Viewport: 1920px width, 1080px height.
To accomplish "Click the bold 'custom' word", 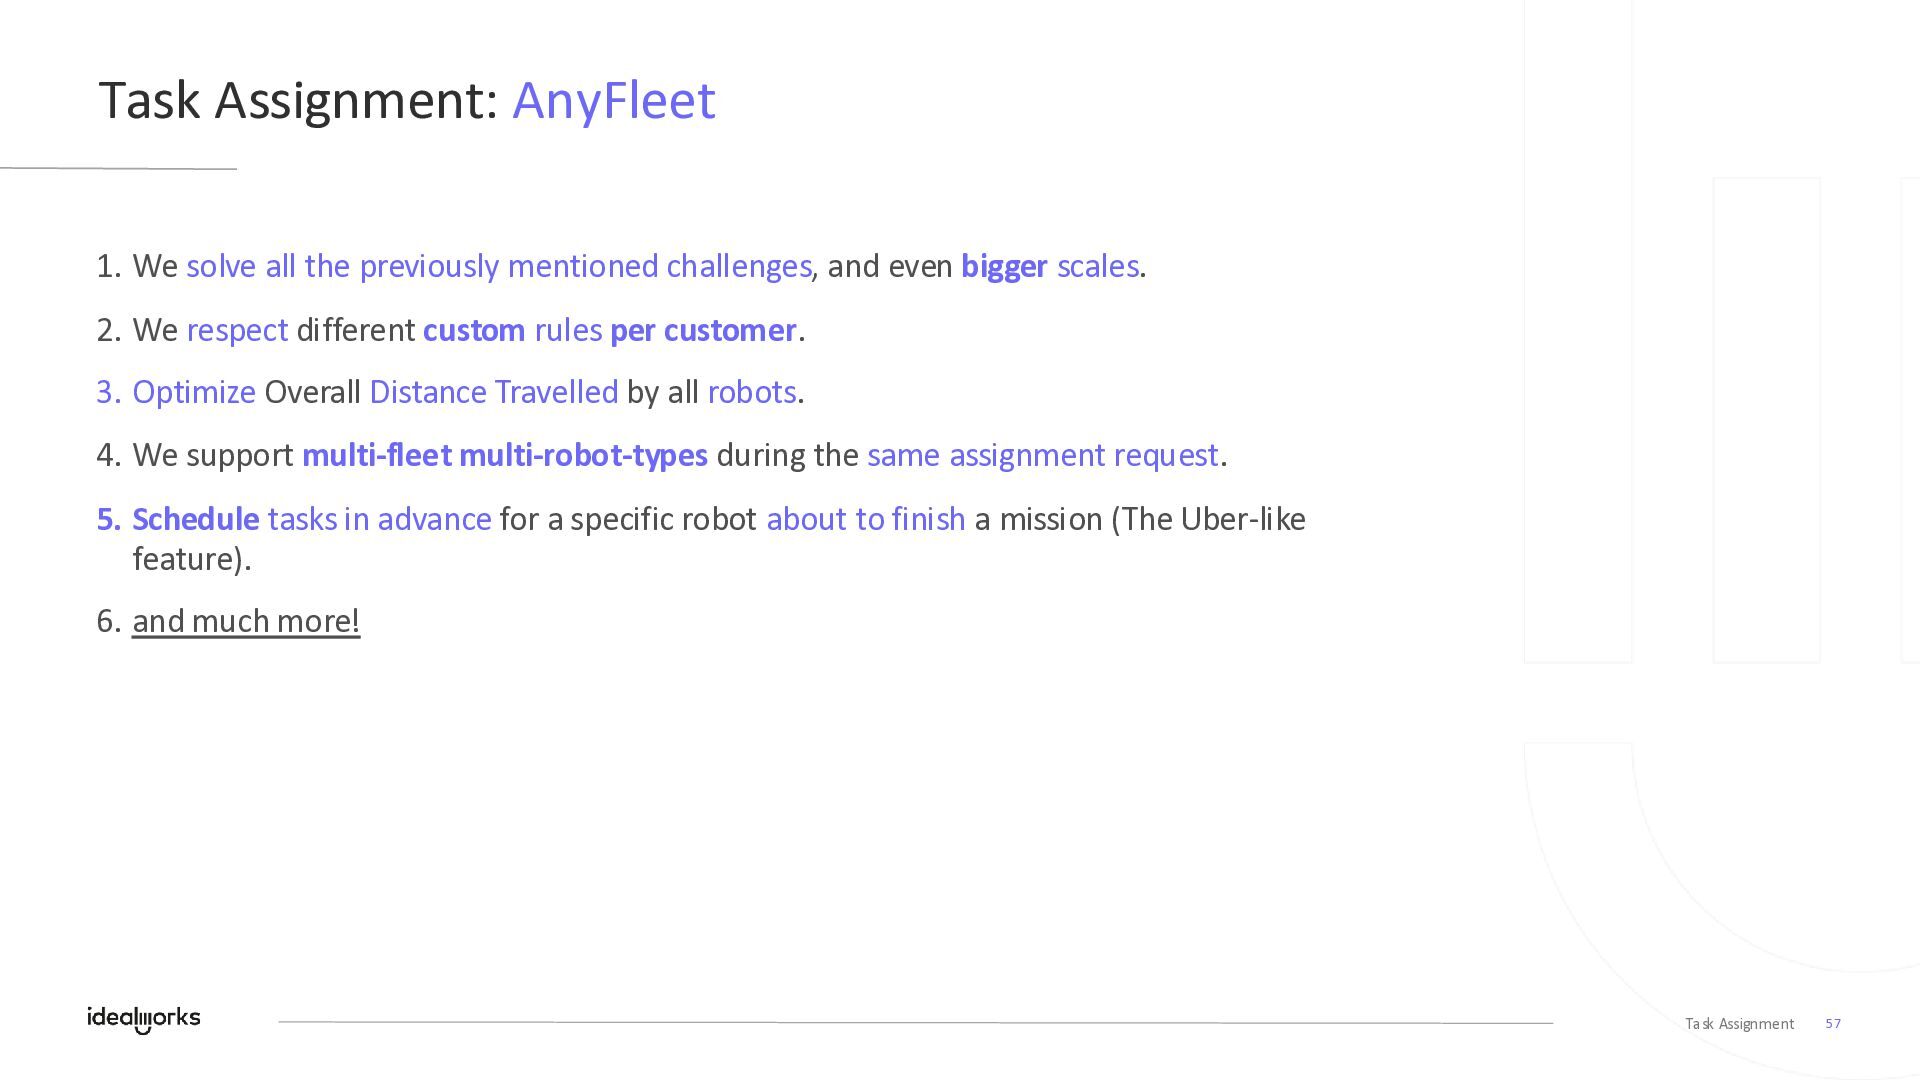I will pos(474,330).
